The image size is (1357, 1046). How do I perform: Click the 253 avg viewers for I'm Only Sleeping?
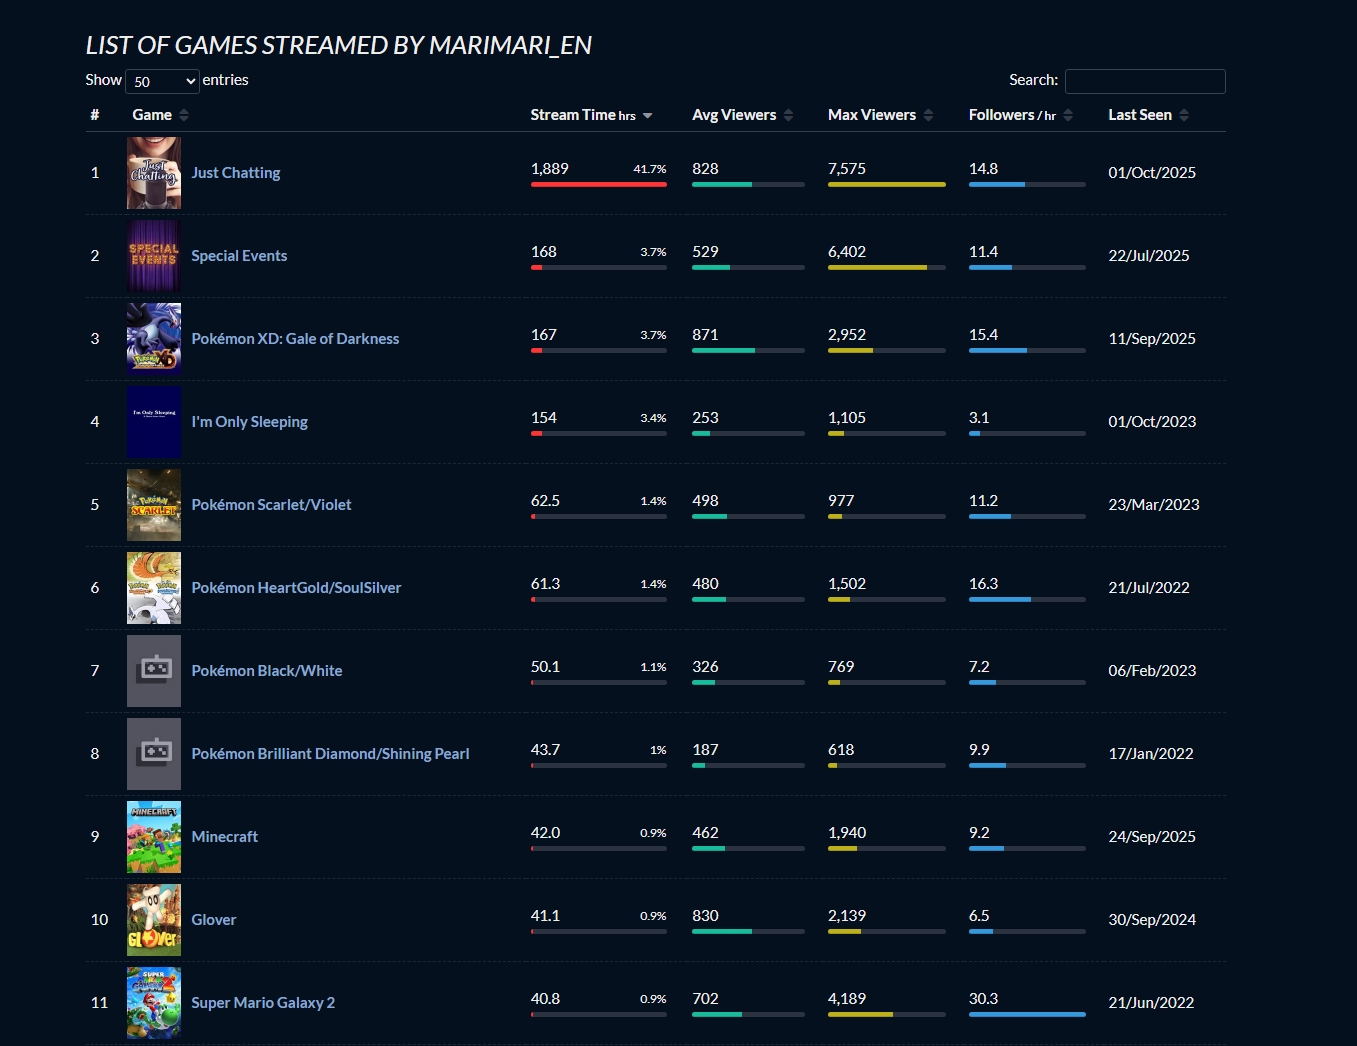(705, 418)
